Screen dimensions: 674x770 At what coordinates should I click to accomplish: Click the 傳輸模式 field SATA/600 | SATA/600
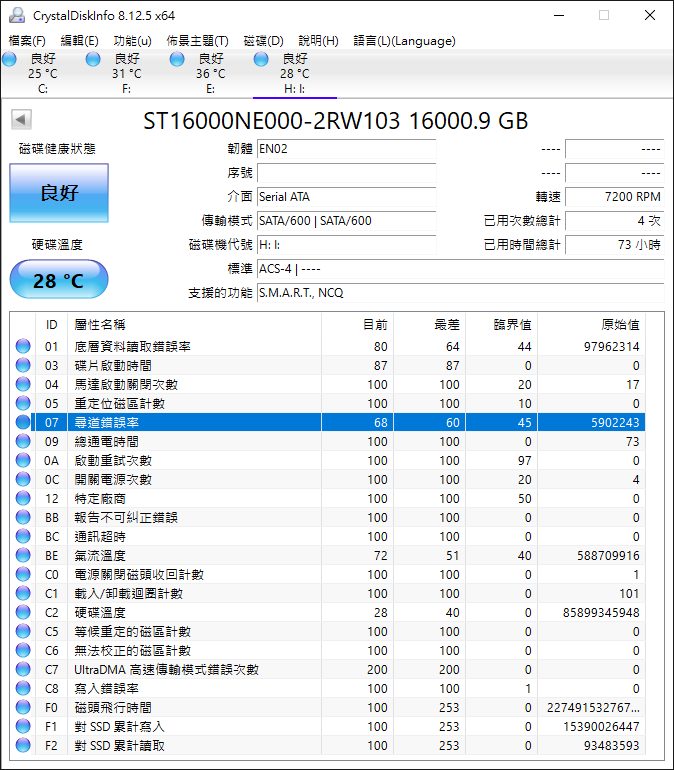[x=347, y=221]
